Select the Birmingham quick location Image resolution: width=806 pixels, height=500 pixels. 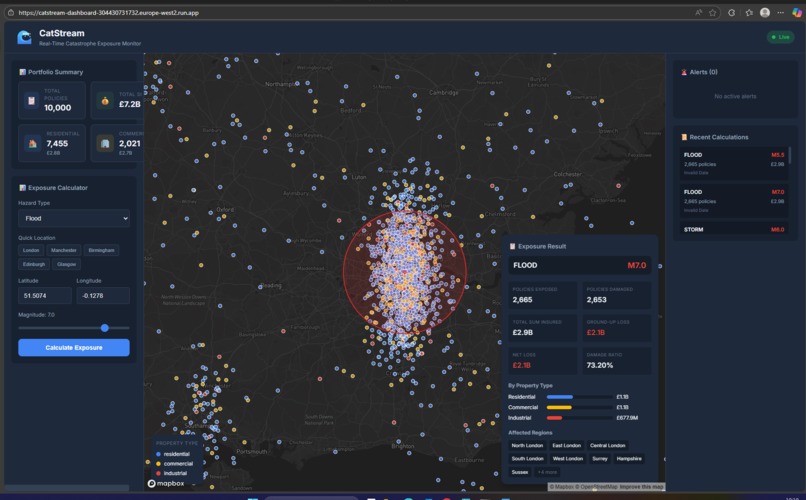(101, 250)
